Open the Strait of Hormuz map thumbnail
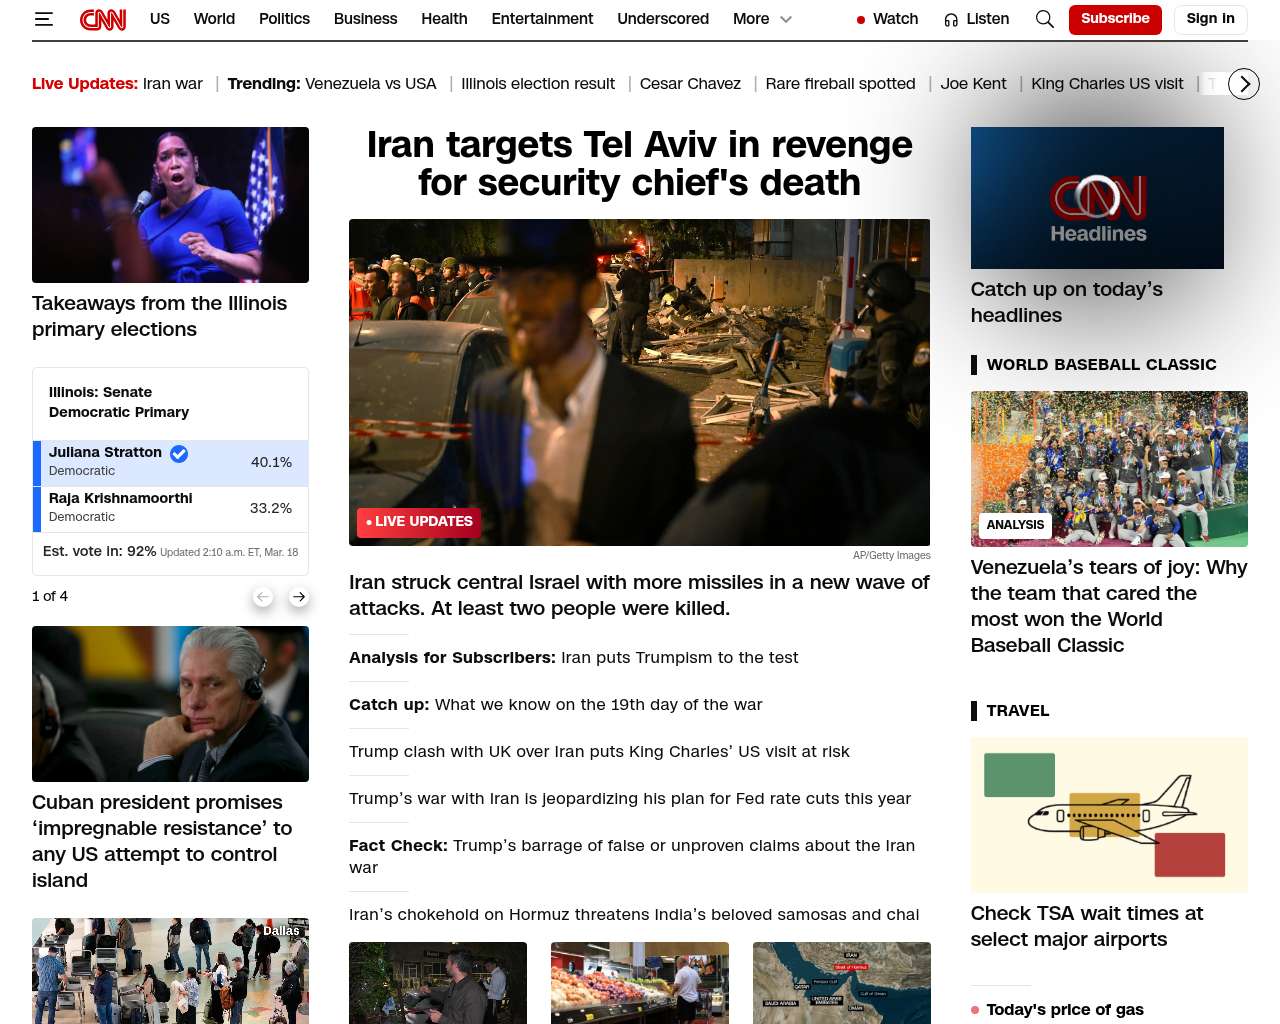Viewport: 1280px width, 1024px height. pyautogui.click(x=841, y=983)
